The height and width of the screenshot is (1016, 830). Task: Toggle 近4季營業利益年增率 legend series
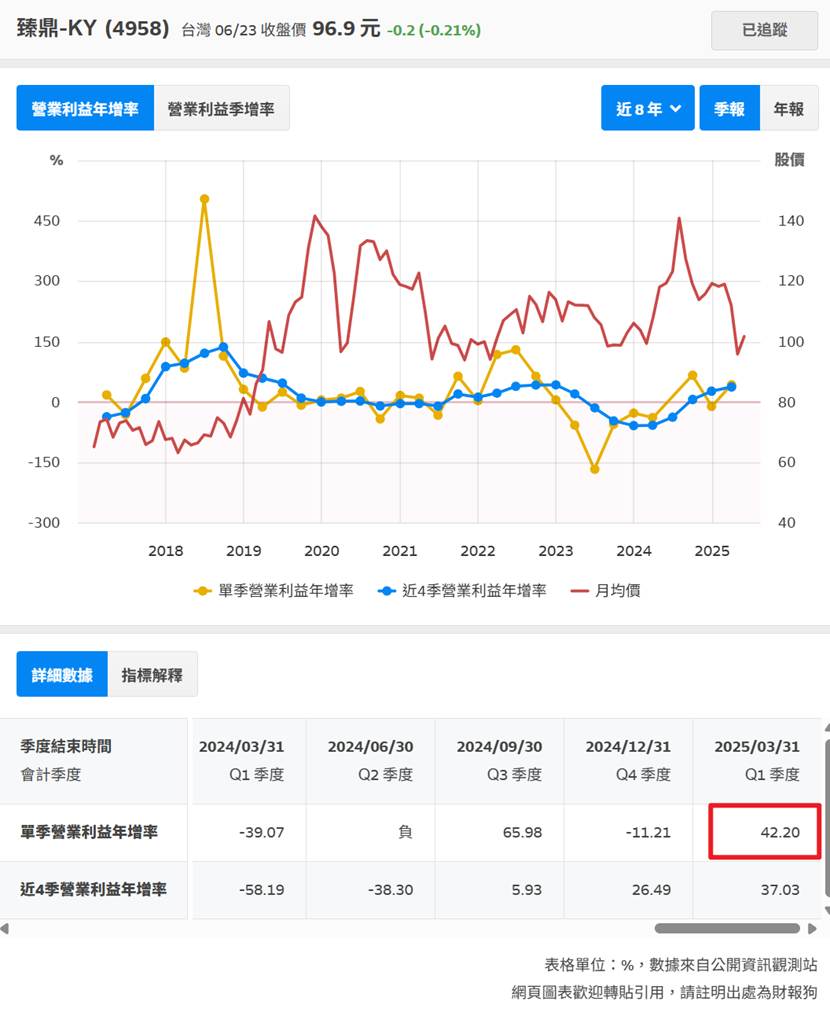tap(461, 590)
